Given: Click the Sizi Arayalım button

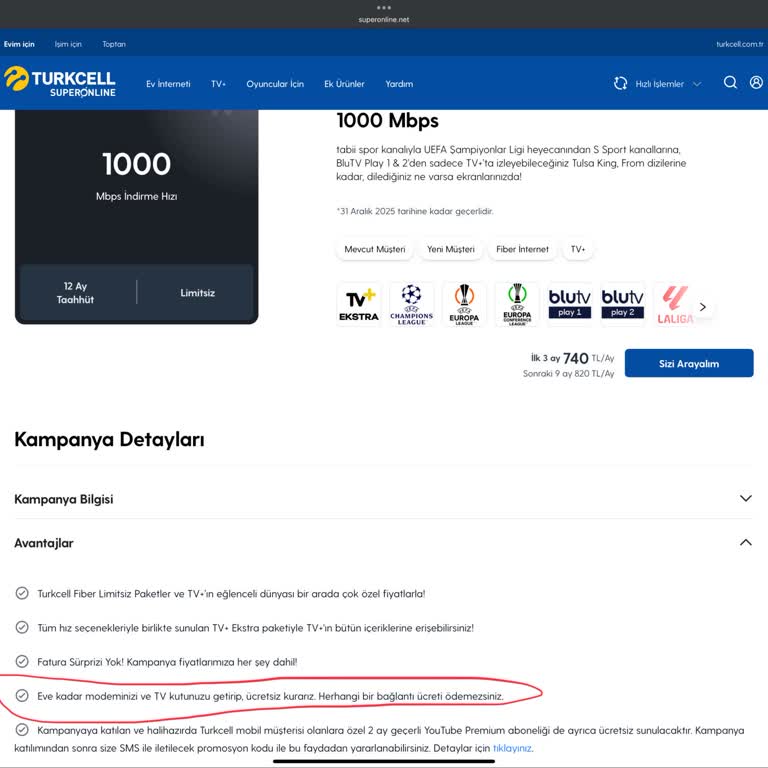Looking at the screenshot, I should coord(689,363).
